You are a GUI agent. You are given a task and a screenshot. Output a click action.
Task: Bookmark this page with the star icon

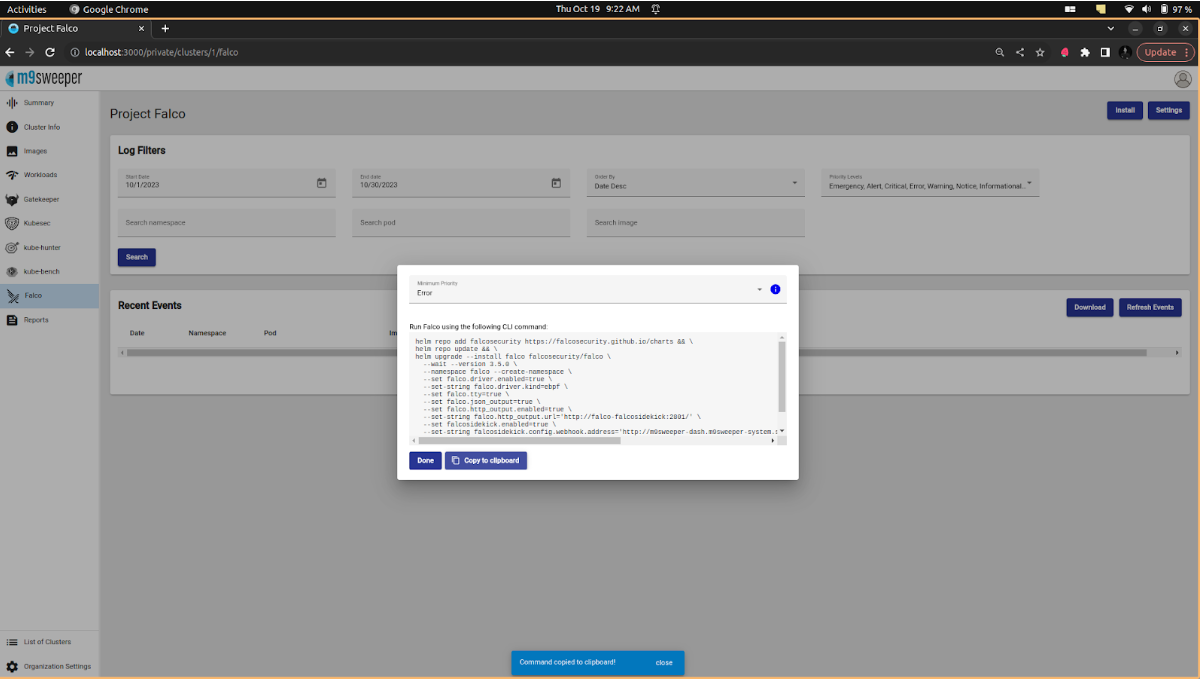[1040, 52]
